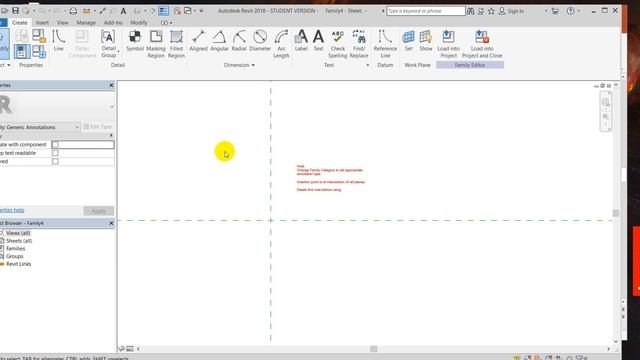Choose the Masking Region tool
The width and height of the screenshot is (640, 360).
click(156, 43)
